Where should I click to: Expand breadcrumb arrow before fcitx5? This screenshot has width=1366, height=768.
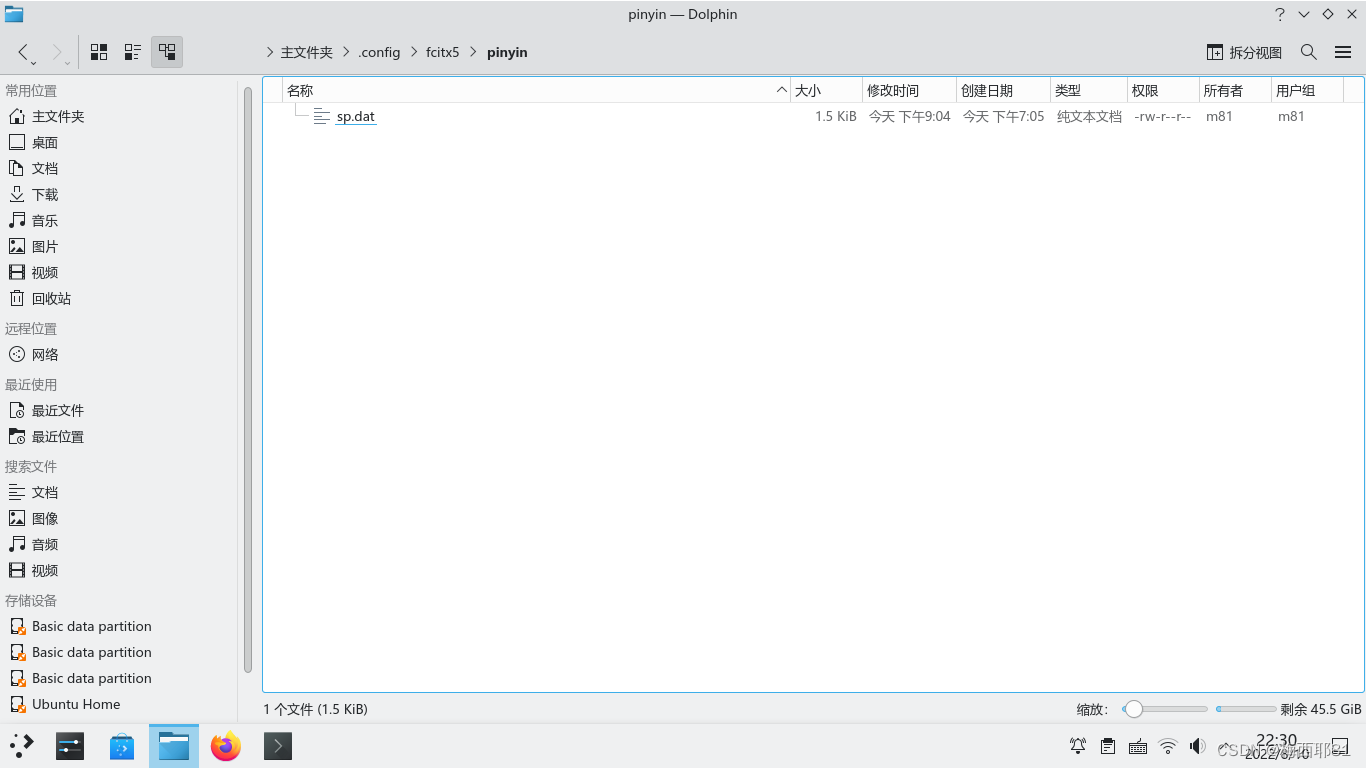click(414, 52)
